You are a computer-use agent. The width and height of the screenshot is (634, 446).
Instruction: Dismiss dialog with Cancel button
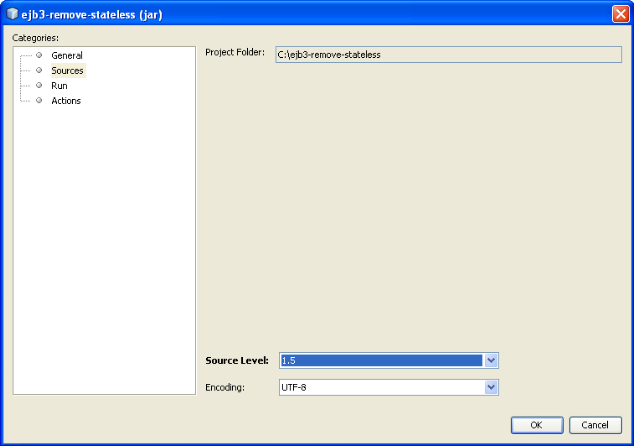[x=595, y=425]
